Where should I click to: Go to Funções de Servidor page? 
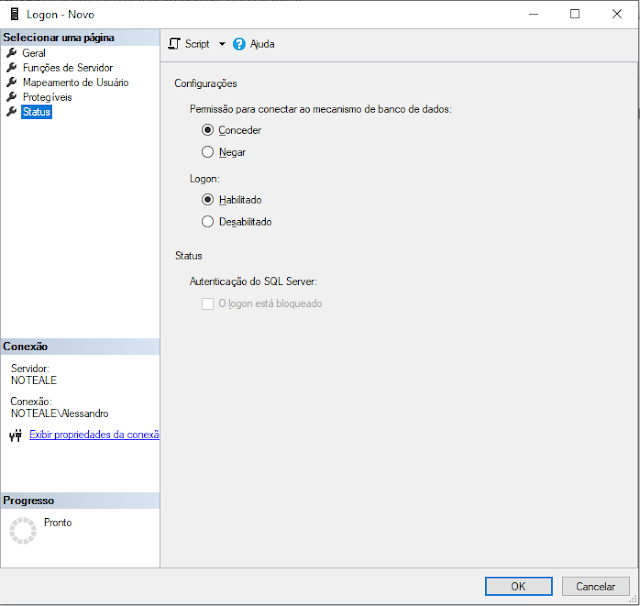68,68
